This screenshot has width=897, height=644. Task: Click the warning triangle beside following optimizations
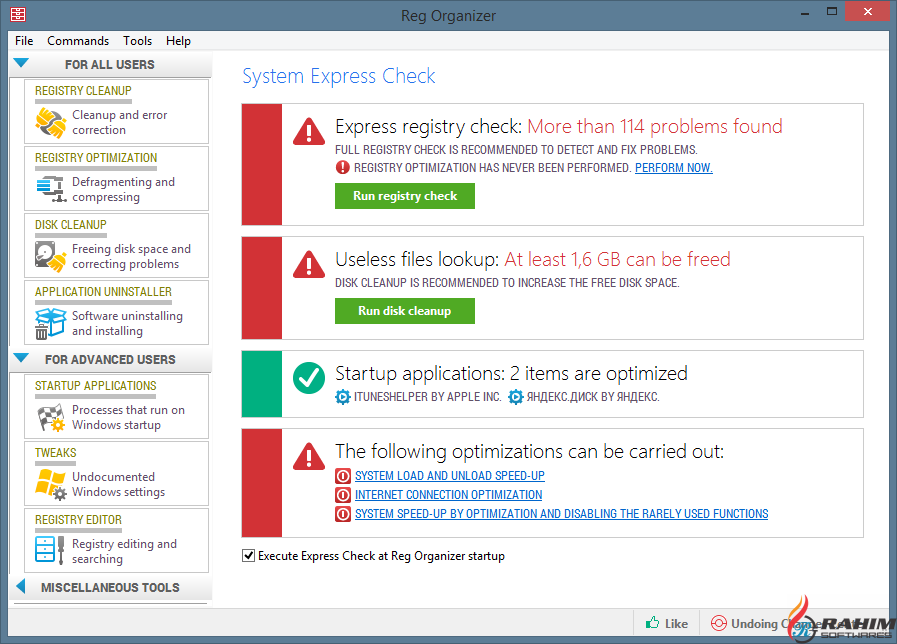pyautogui.click(x=309, y=456)
